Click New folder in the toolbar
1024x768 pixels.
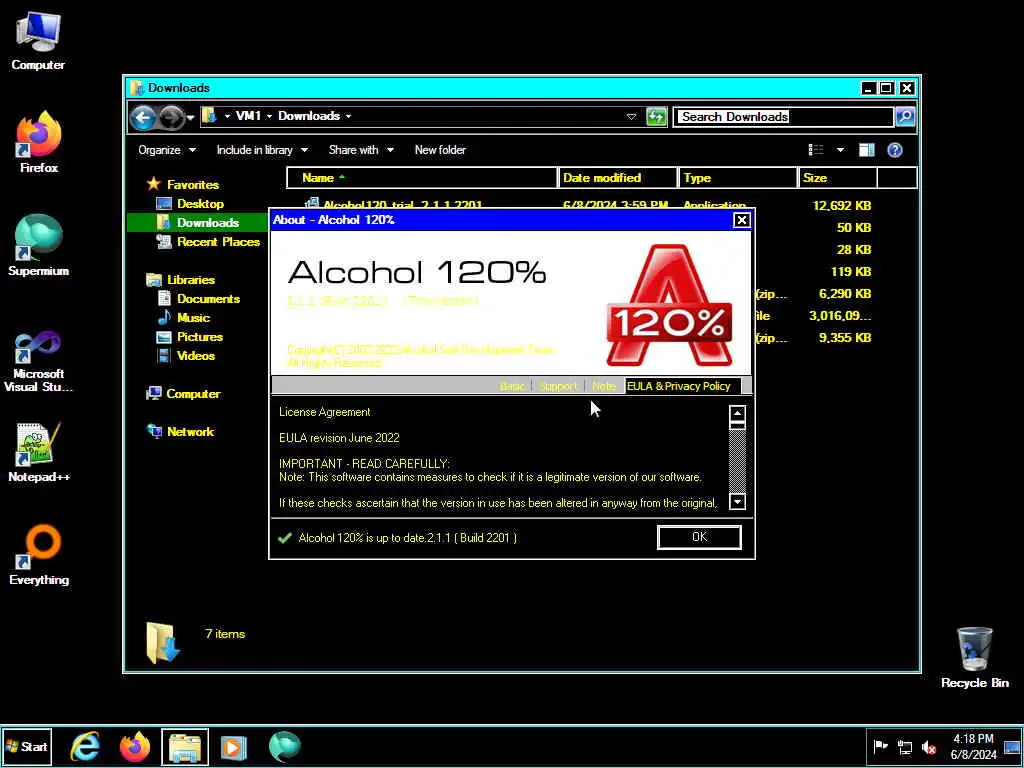(440, 150)
